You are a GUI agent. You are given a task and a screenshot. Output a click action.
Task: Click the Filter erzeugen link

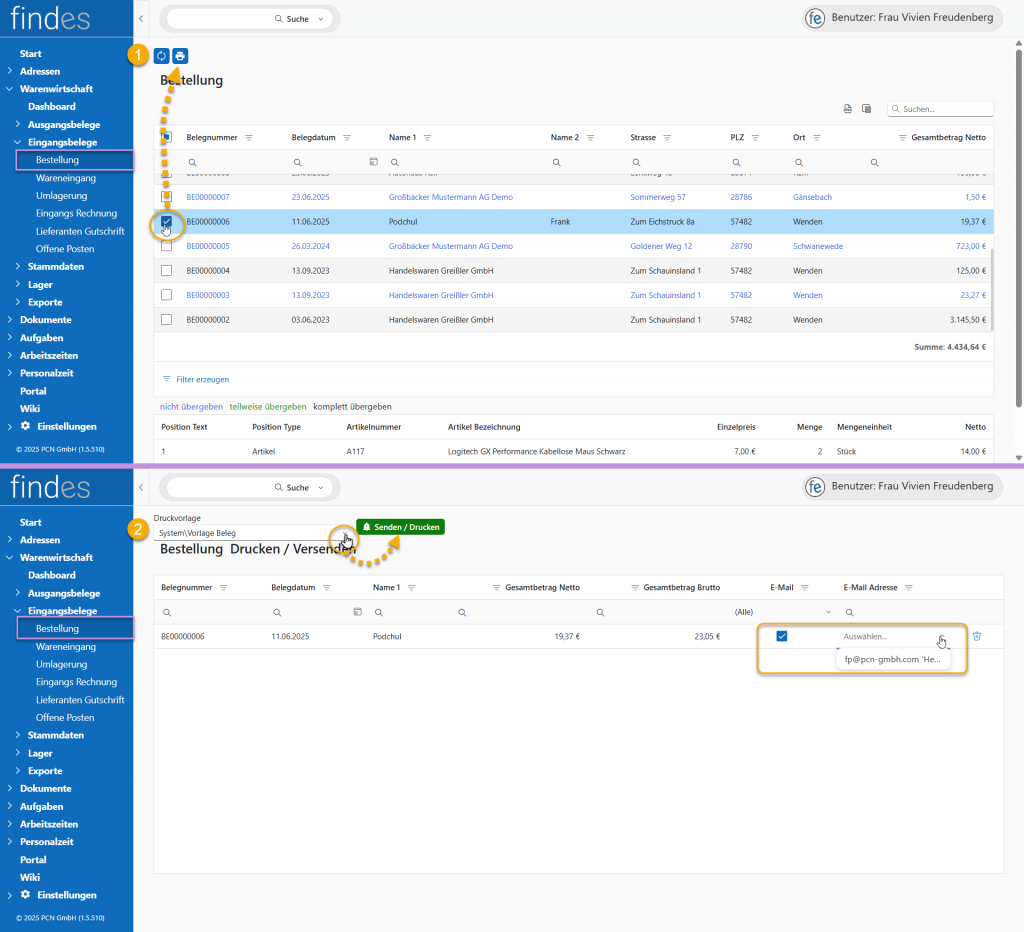[202, 380]
